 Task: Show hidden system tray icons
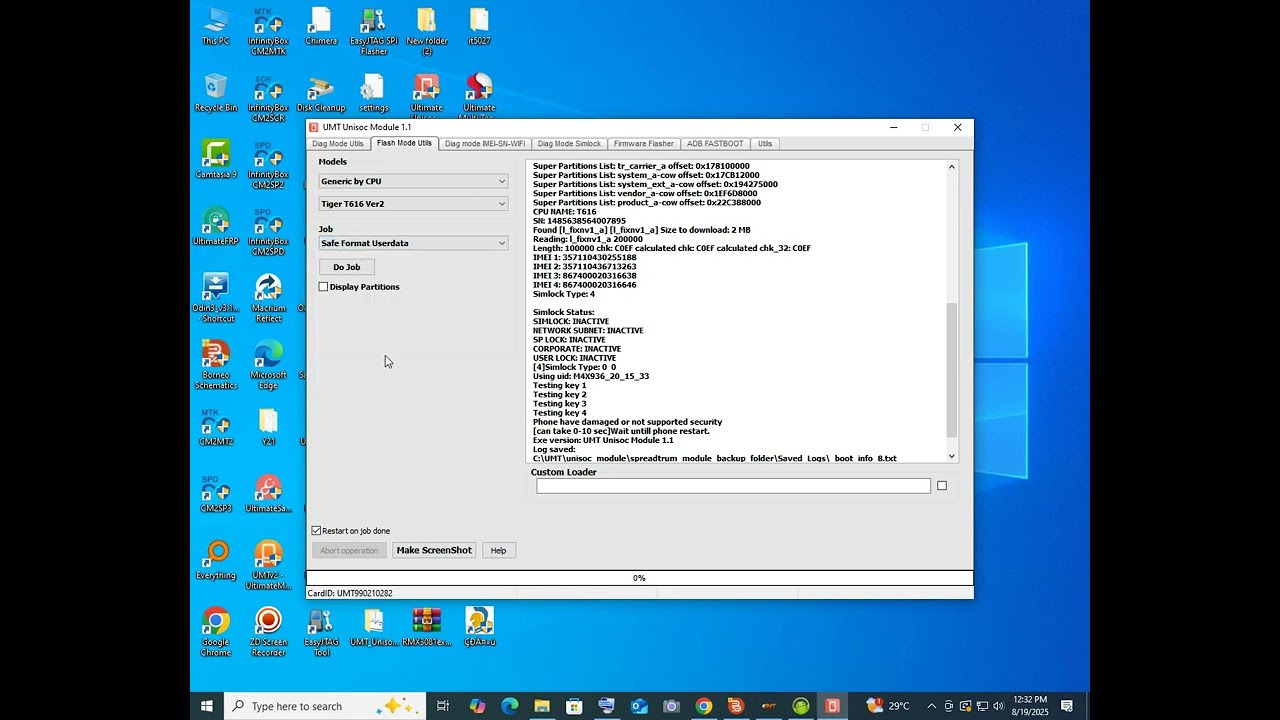click(x=932, y=706)
